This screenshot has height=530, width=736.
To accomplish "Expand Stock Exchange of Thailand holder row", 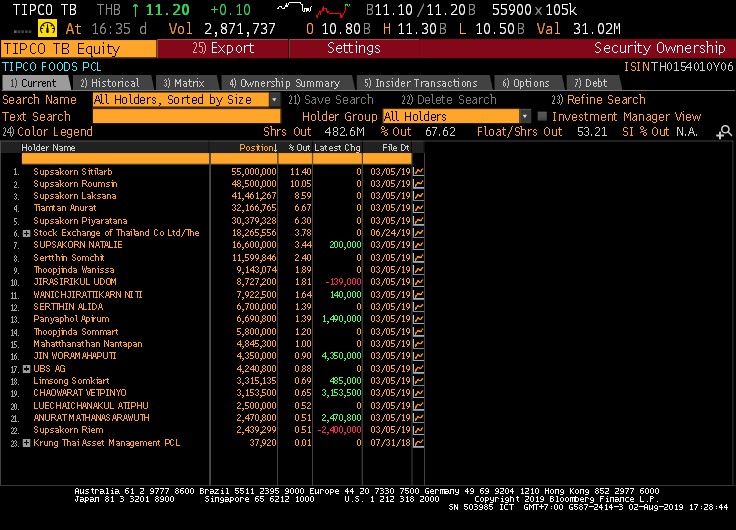I will 26,233.
